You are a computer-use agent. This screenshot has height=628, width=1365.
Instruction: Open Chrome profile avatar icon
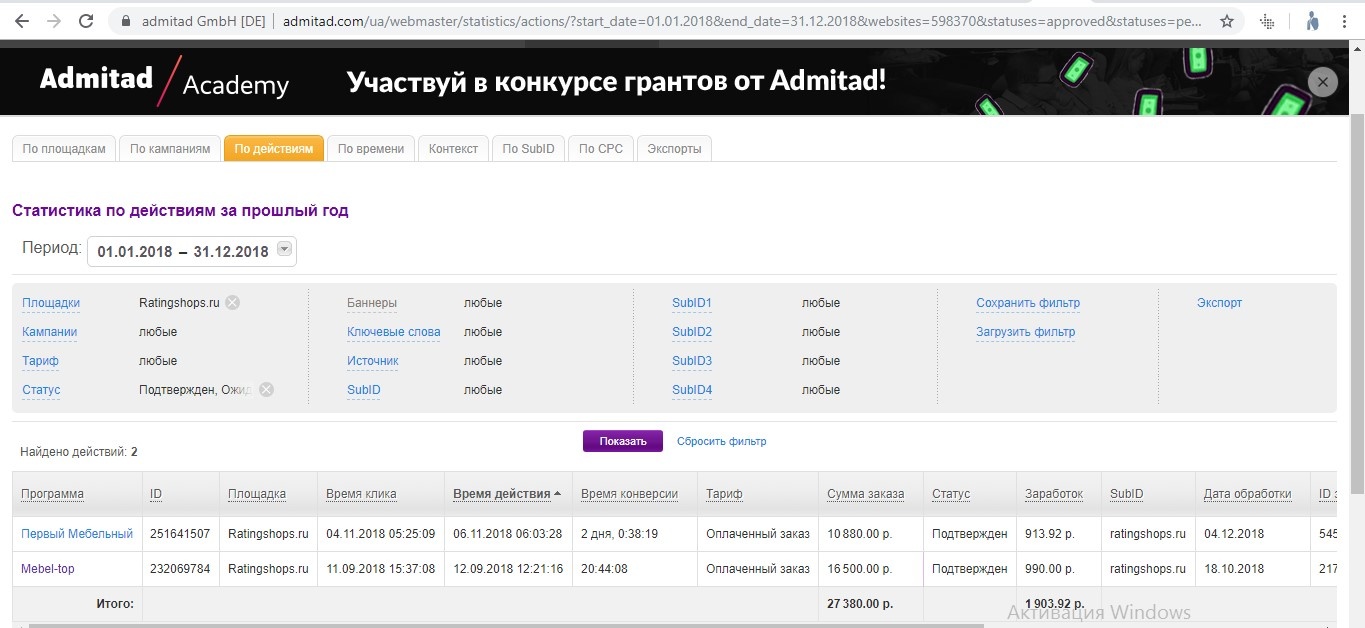(1312, 20)
